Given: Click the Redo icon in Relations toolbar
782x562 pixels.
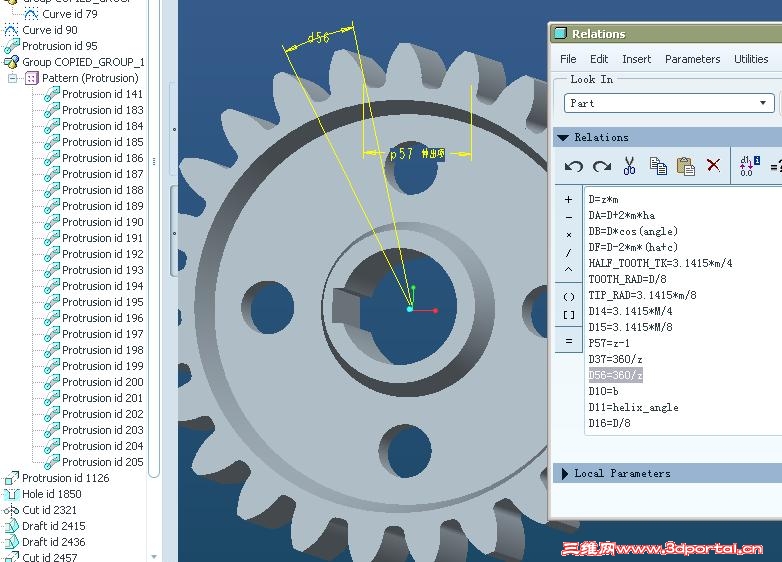Looking at the screenshot, I should tap(602, 166).
